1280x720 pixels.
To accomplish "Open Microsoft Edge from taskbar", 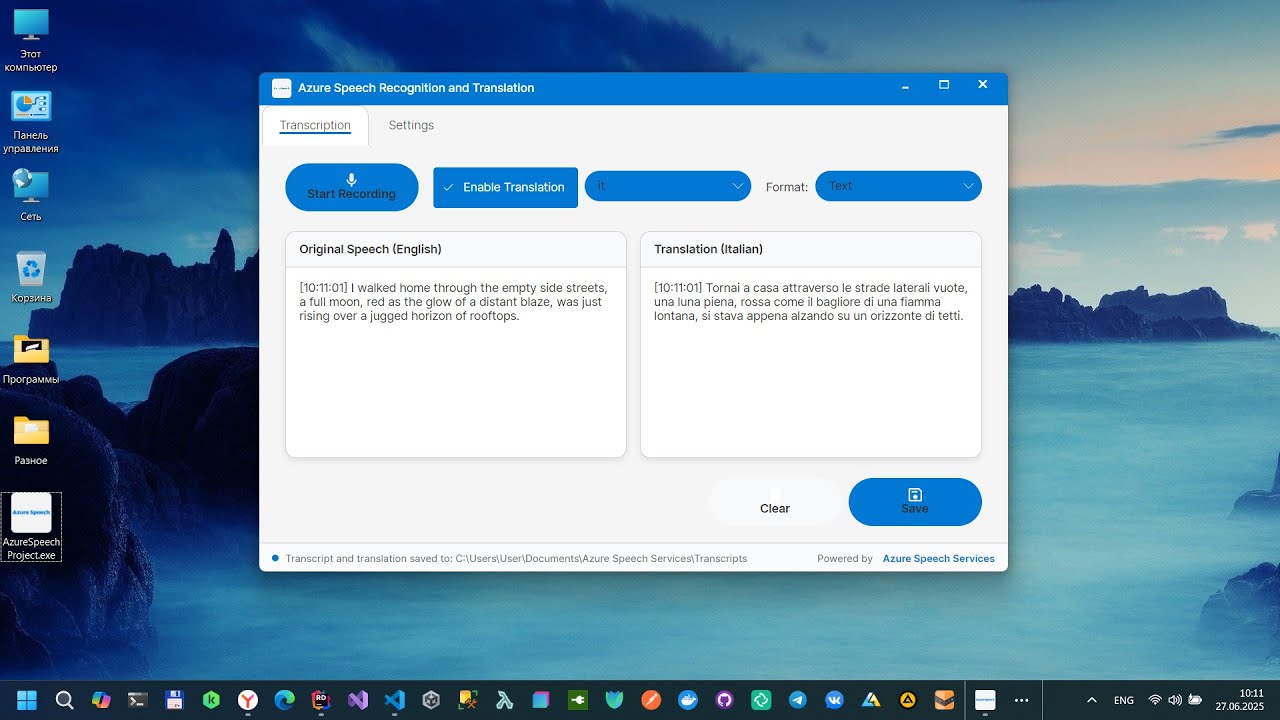I will pyautogui.click(x=285, y=700).
